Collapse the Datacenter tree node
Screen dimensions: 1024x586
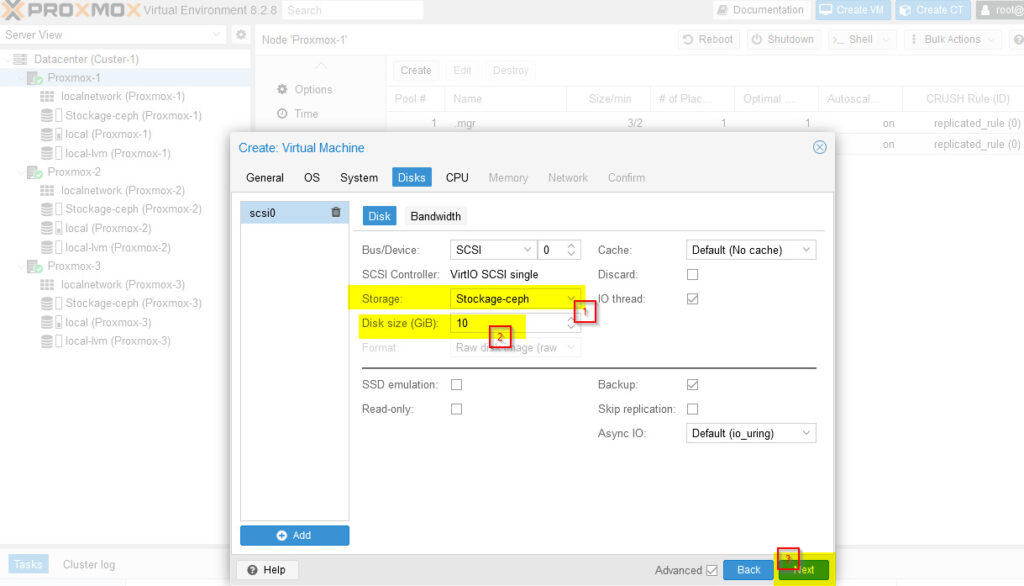8,59
